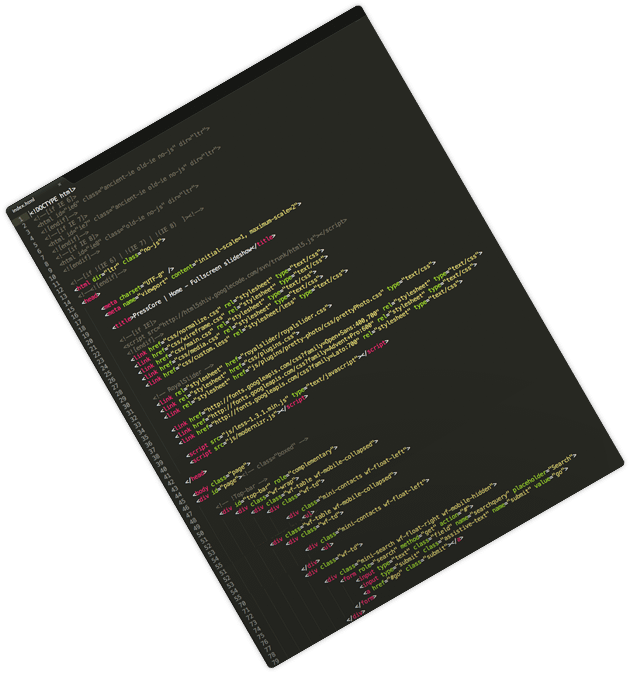Click the css/plugins.css stylesheet line
Viewport: 630px width, 674px height.
tap(230, 373)
